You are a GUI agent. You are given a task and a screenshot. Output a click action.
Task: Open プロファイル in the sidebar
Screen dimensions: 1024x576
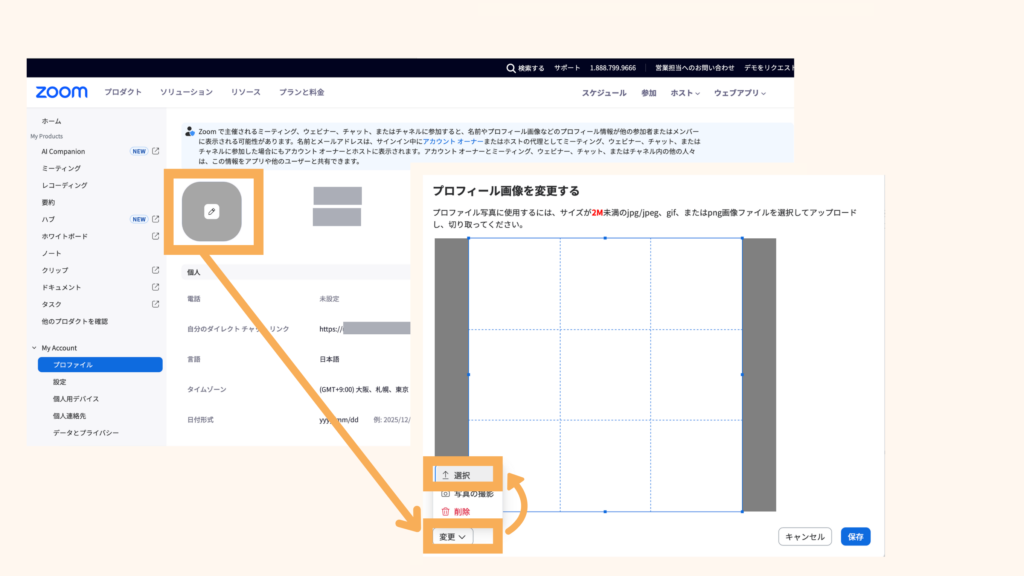coord(73,365)
